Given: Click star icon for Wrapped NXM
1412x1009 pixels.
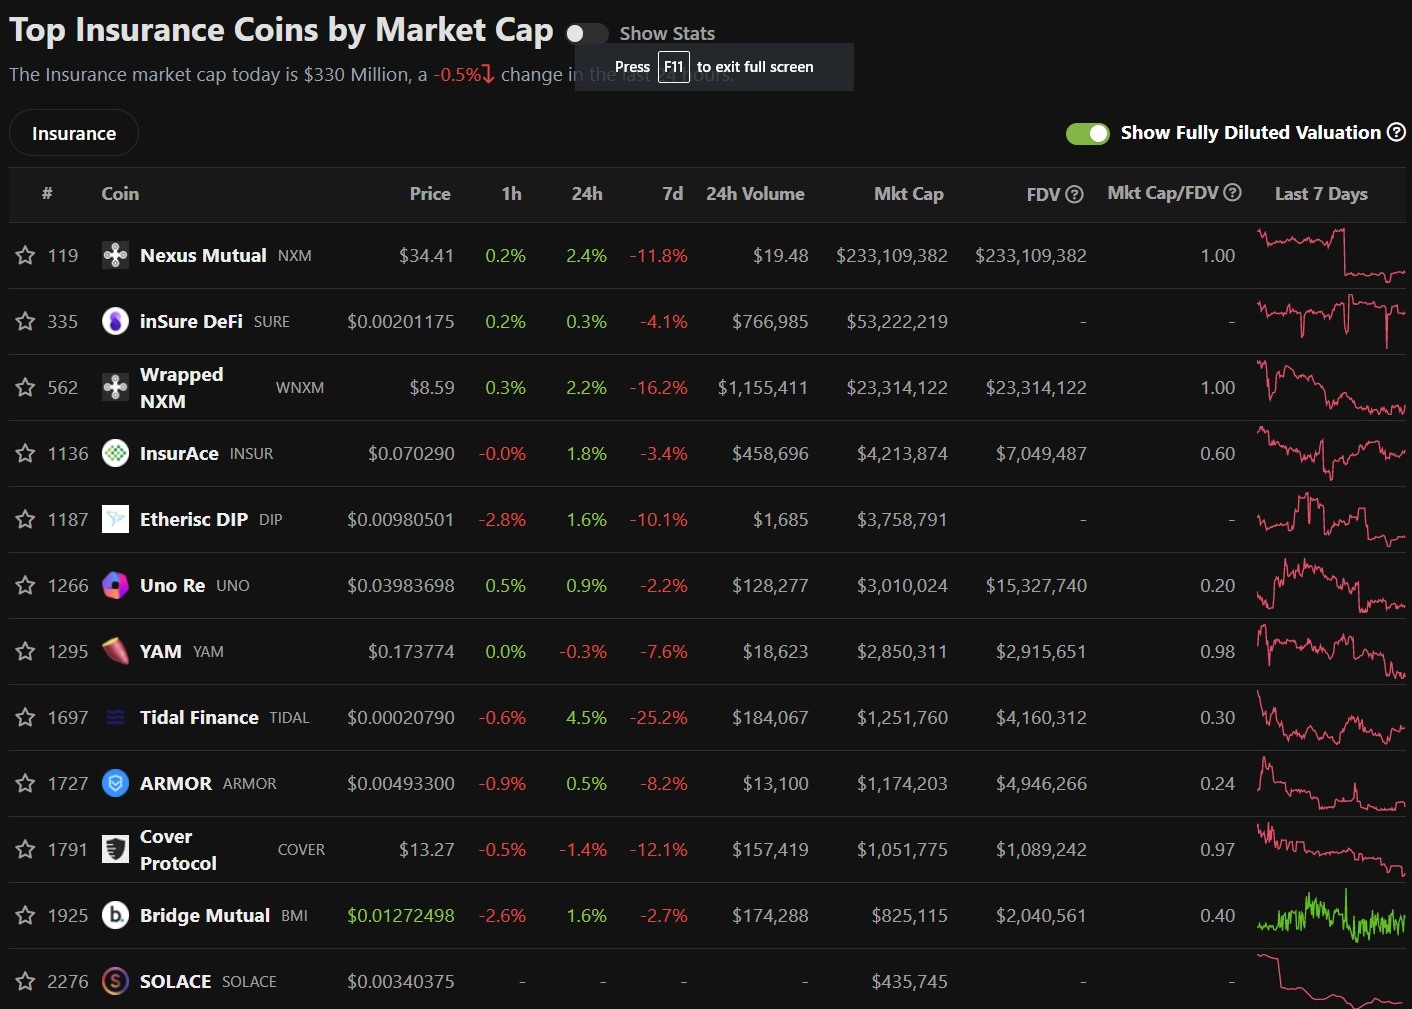Looking at the screenshot, I should (x=26, y=388).
